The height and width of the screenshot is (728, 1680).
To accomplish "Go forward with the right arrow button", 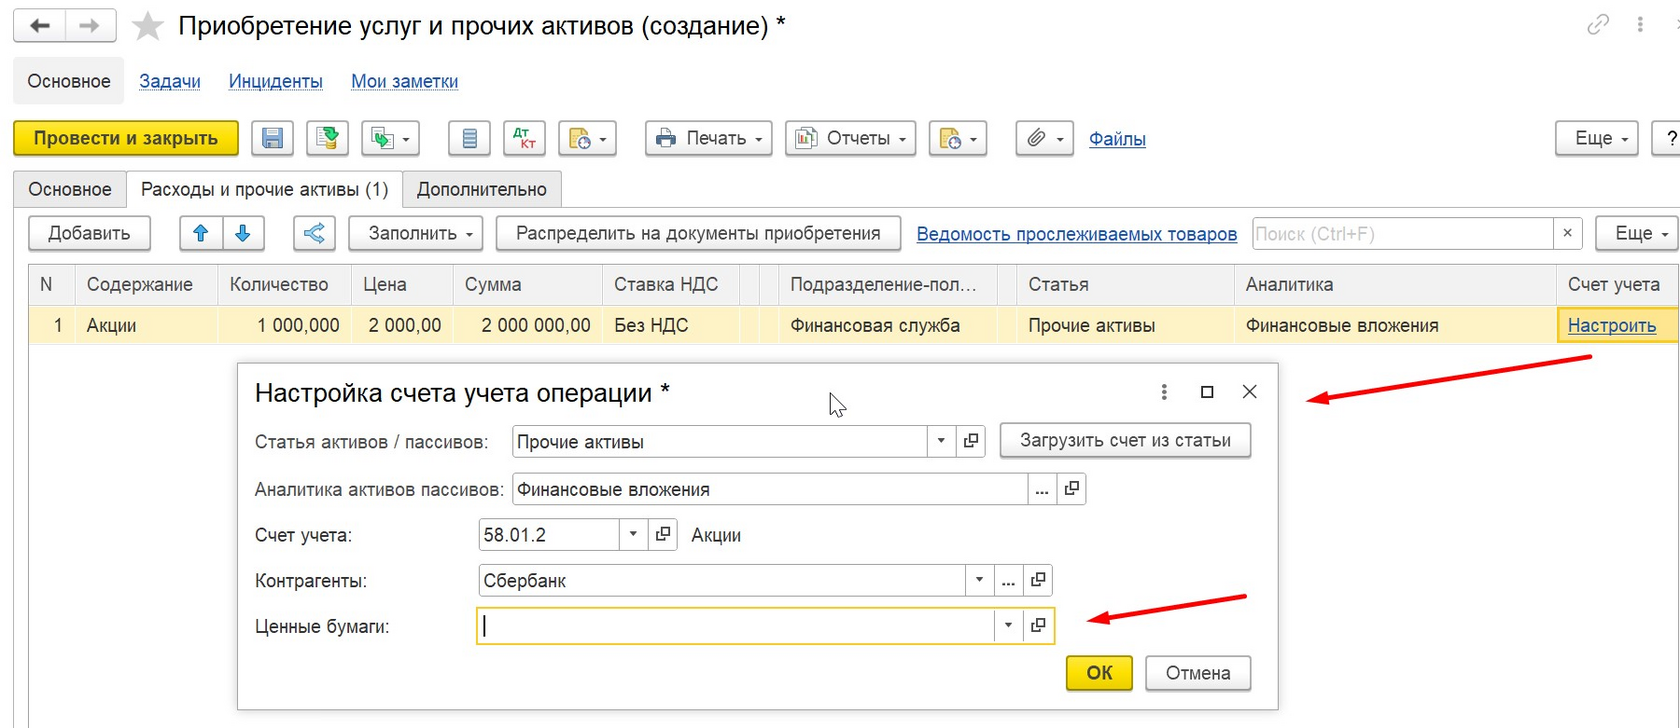I will click(x=91, y=26).
